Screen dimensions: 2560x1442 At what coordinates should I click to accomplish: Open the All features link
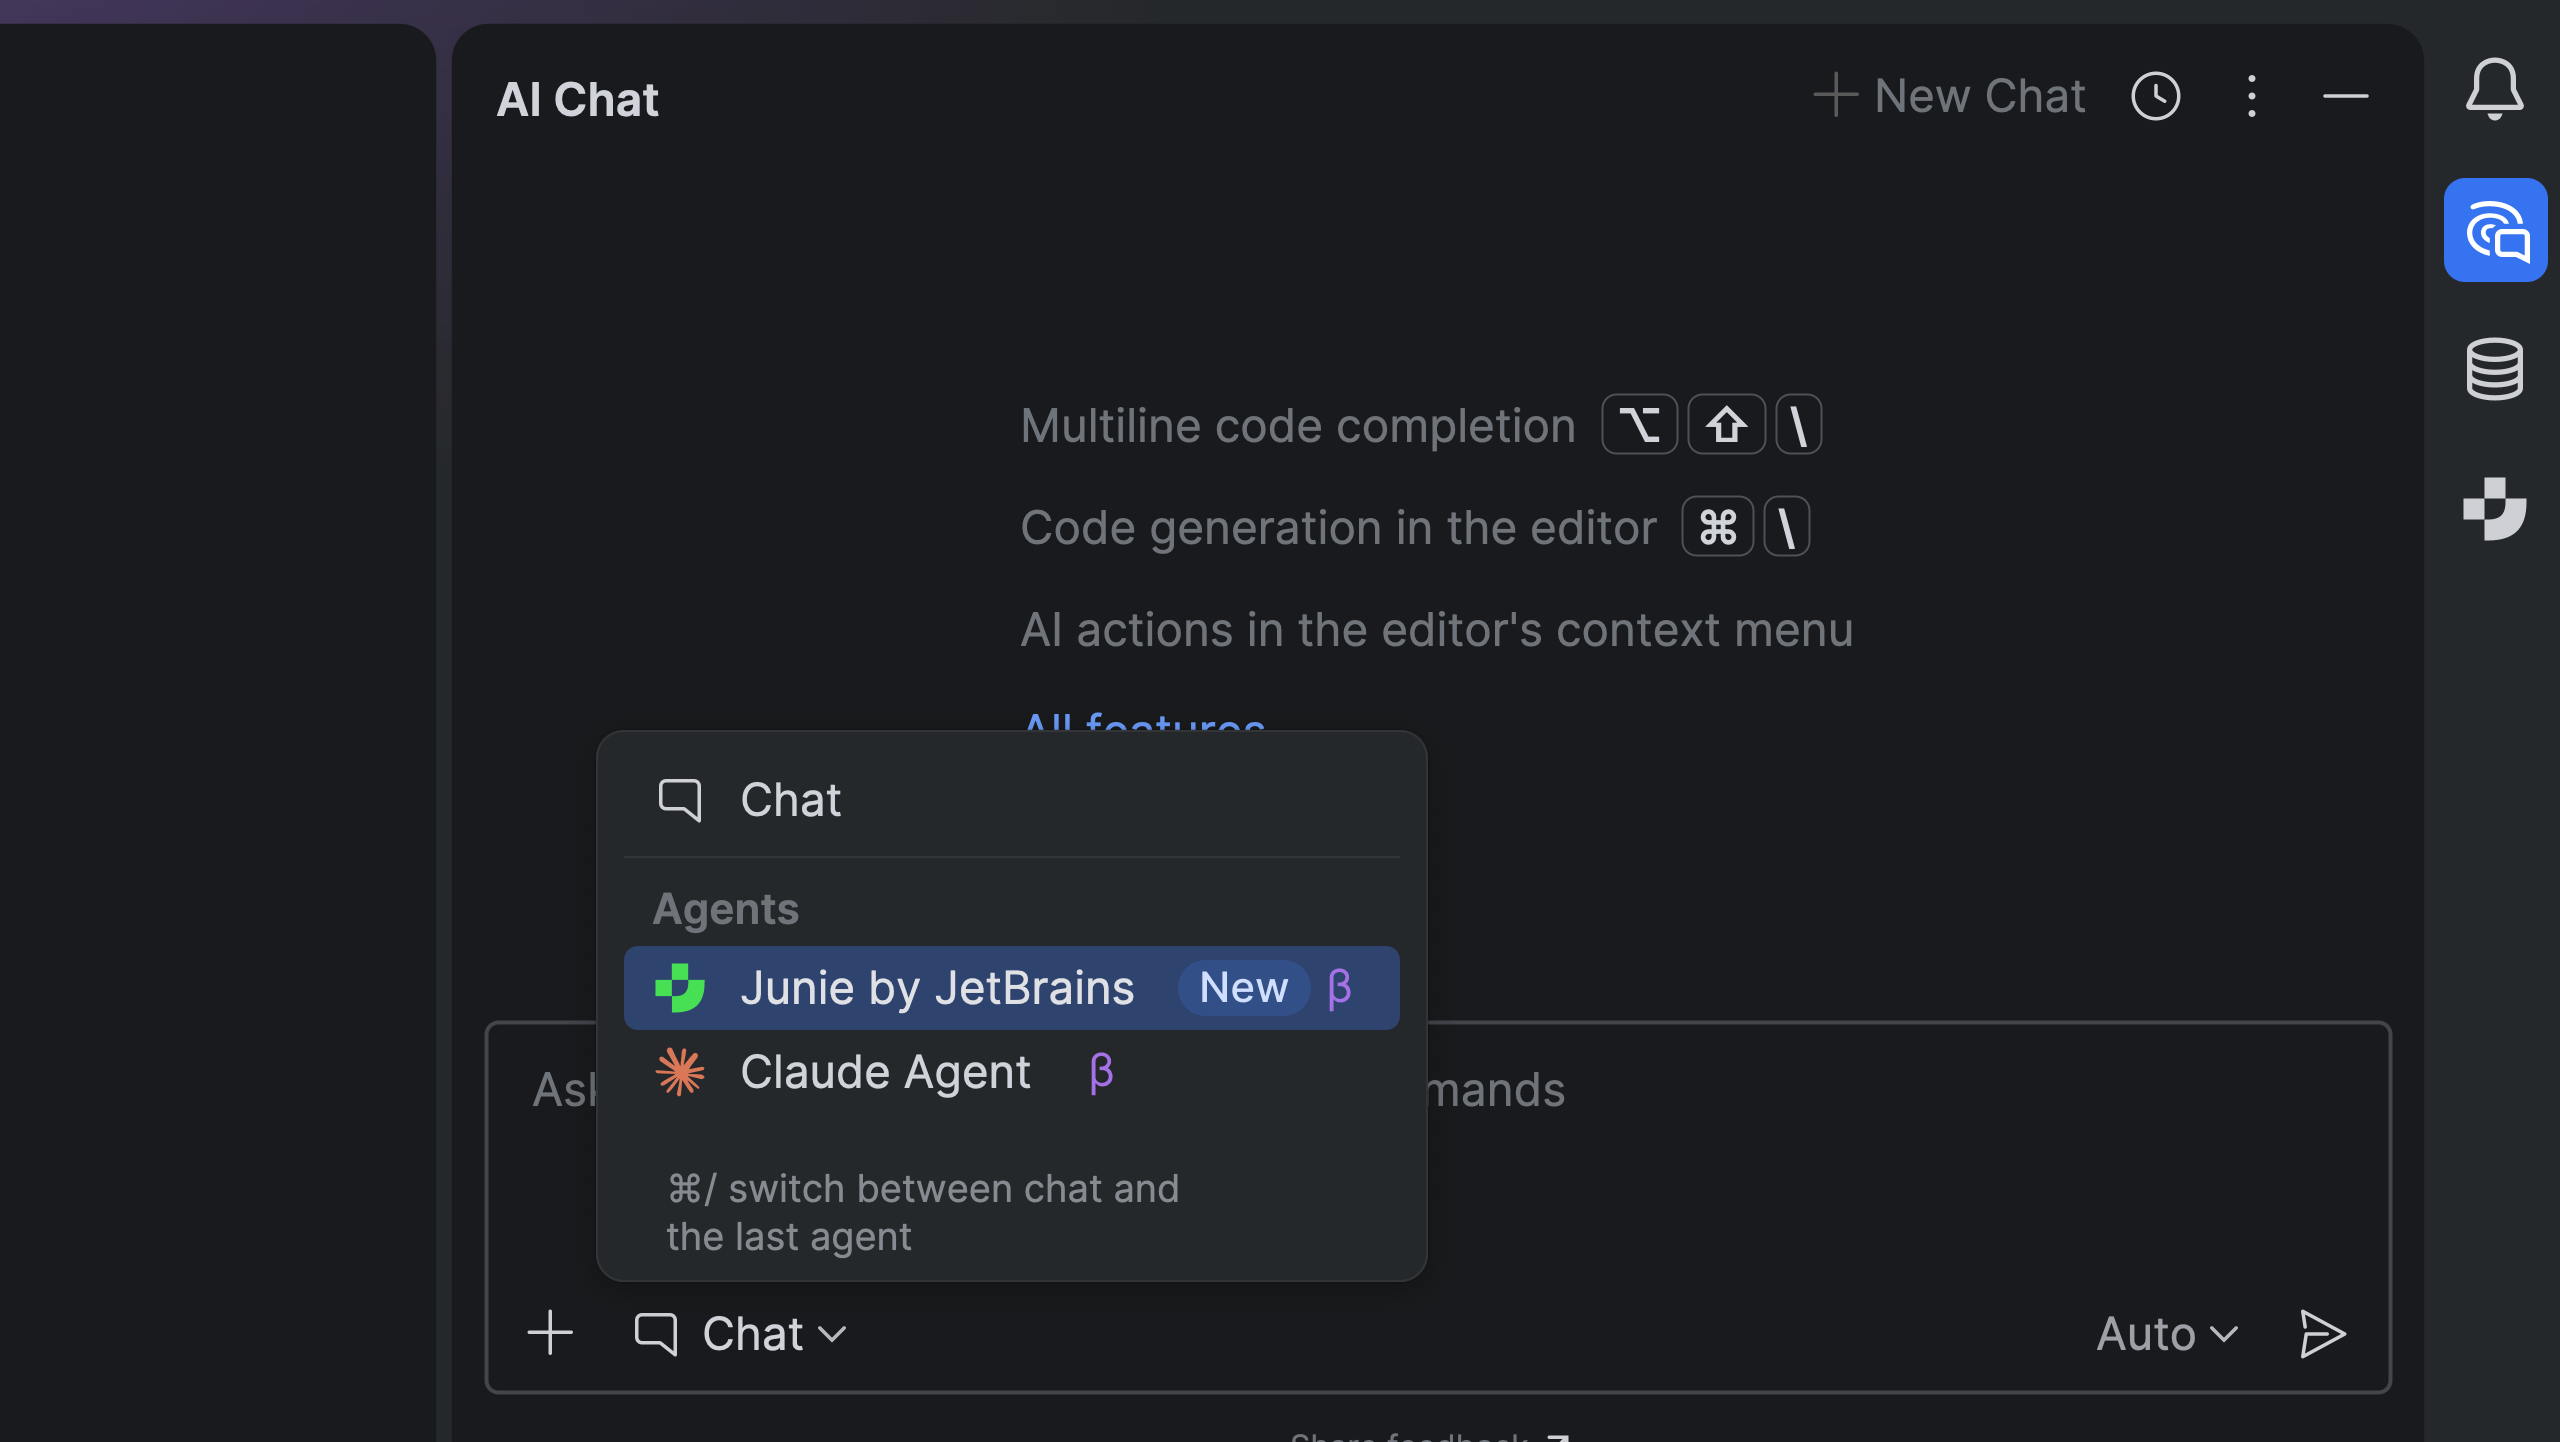1145,722
